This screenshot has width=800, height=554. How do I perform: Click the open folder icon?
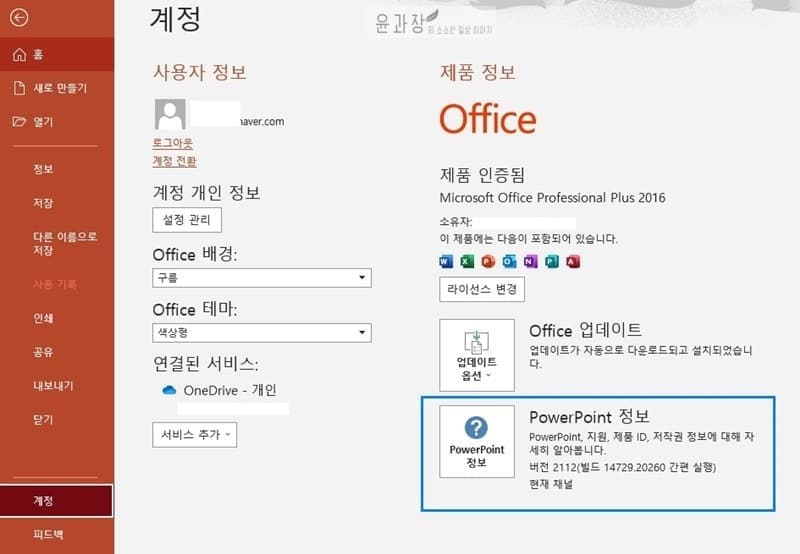click(19, 121)
